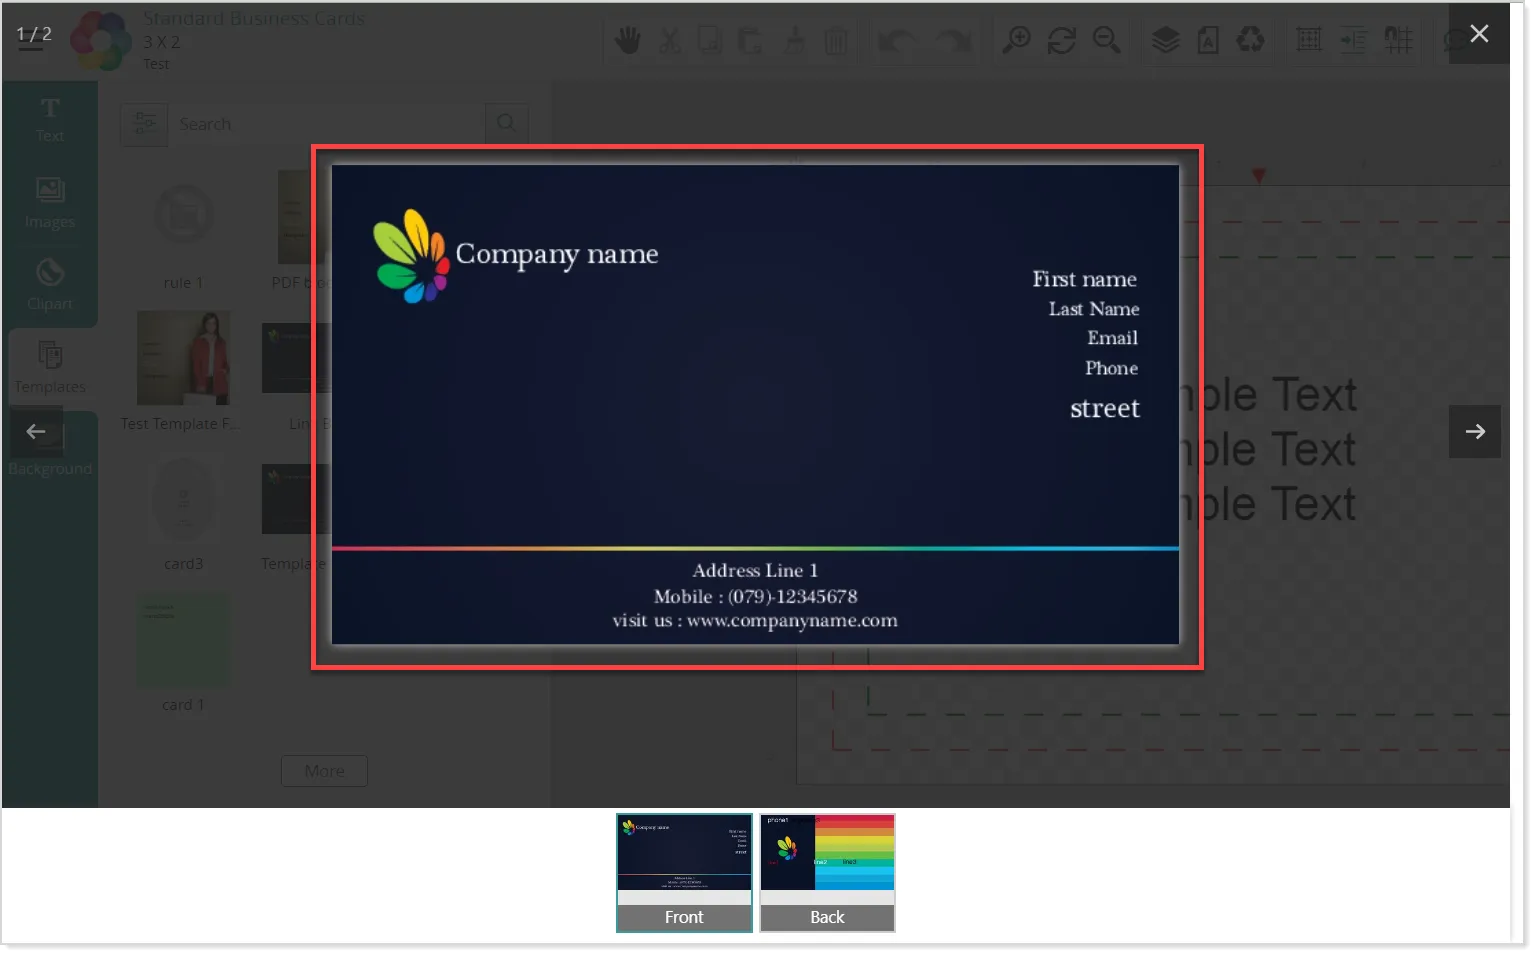The height and width of the screenshot is (955, 1535).
Task: Open the Templates sidebar tab
Action: (x=50, y=369)
